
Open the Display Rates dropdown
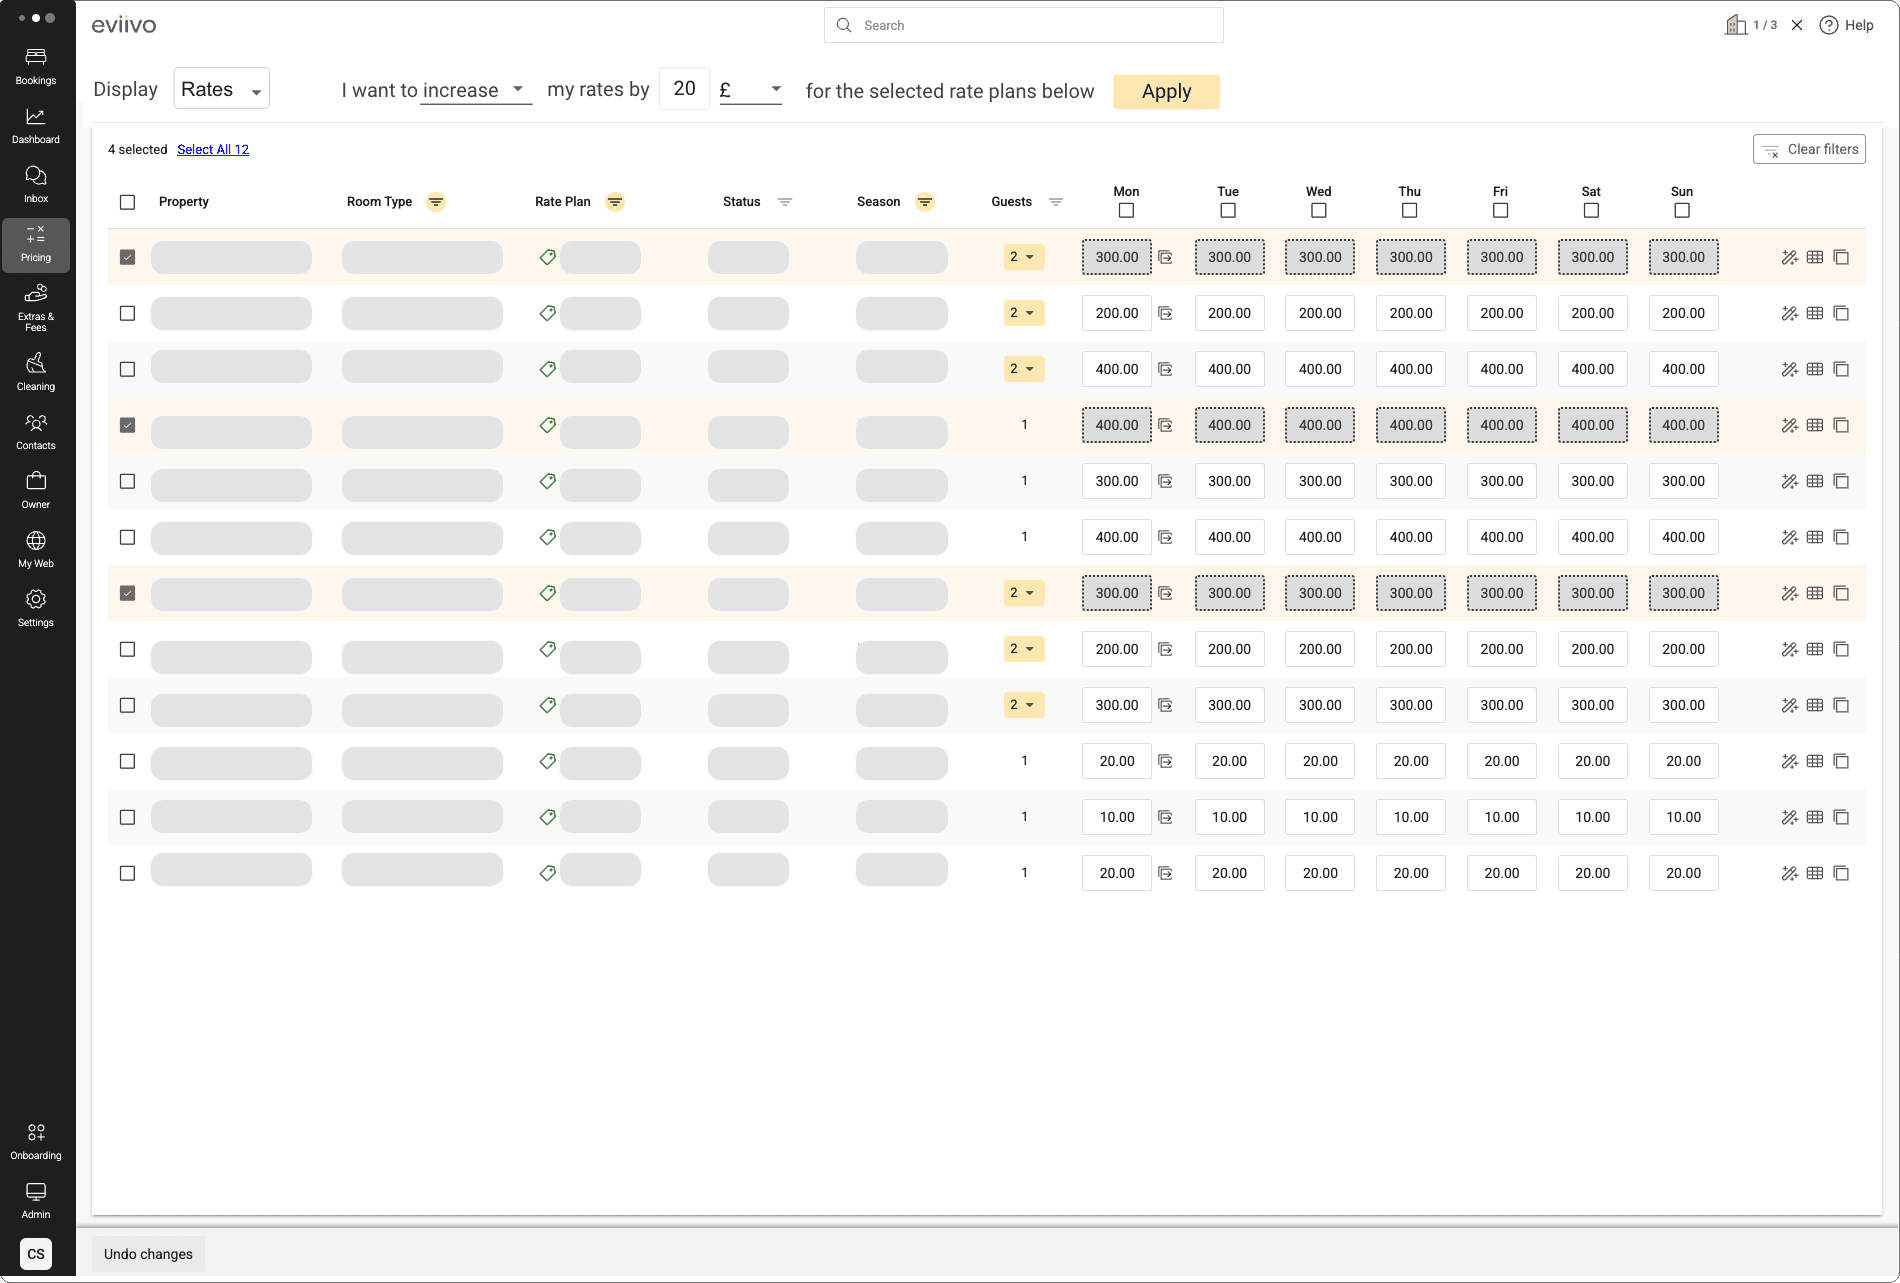coord(221,89)
